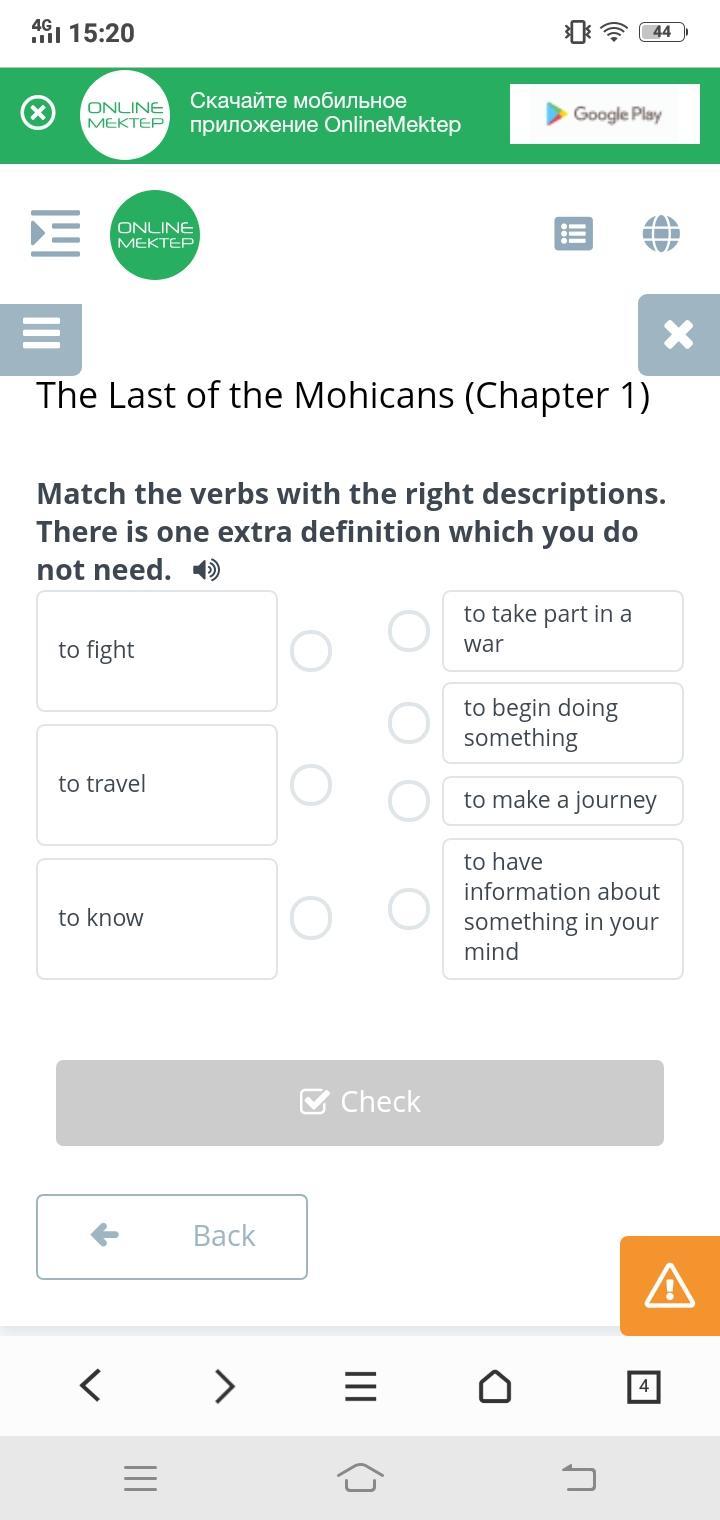Image resolution: width=720 pixels, height=1520 pixels.
Task: Go to the previous task with Back
Action: (x=172, y=1236)
